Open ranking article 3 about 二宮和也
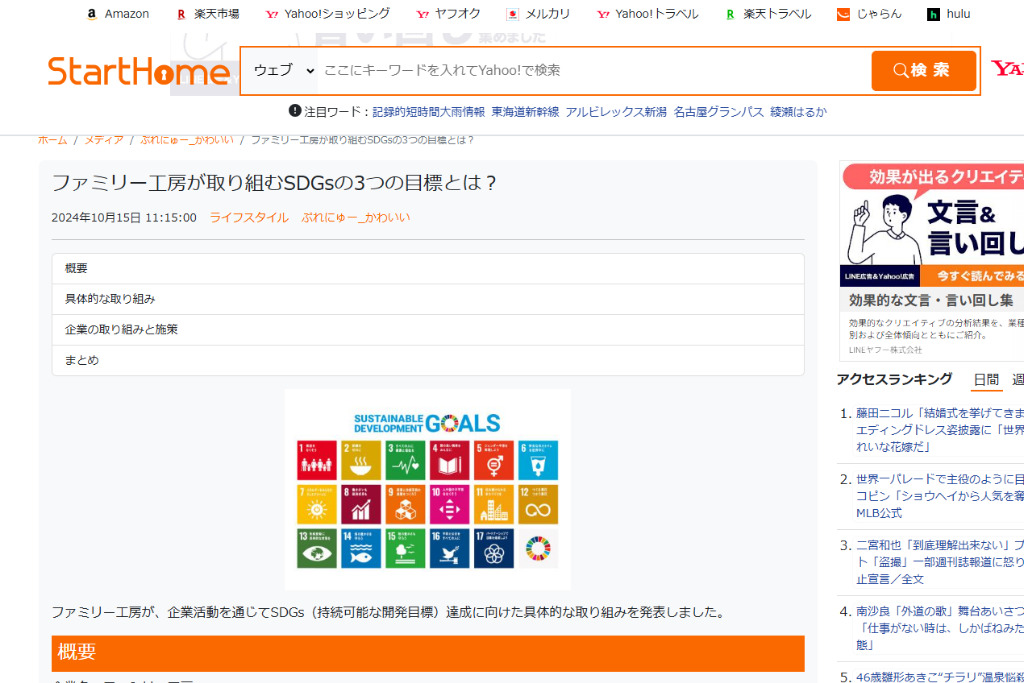The width and height of the screenshot is (1024, 683). [940, 562]
